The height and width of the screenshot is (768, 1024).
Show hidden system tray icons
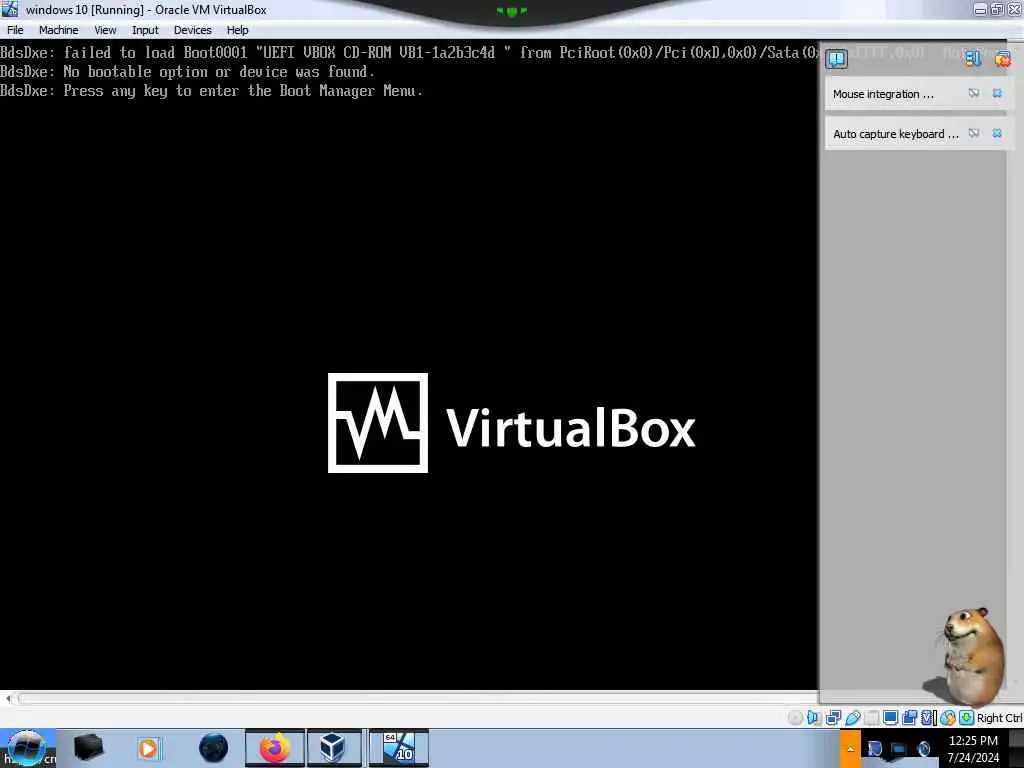coord(850,748)
